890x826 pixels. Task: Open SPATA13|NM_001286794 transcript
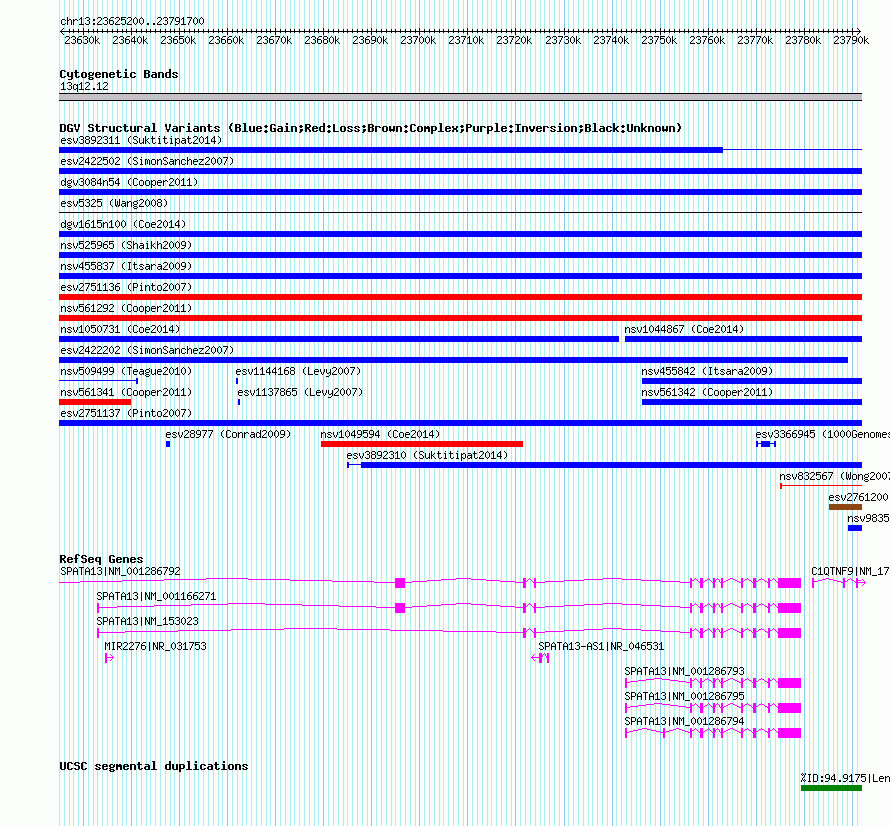point(713,732)
